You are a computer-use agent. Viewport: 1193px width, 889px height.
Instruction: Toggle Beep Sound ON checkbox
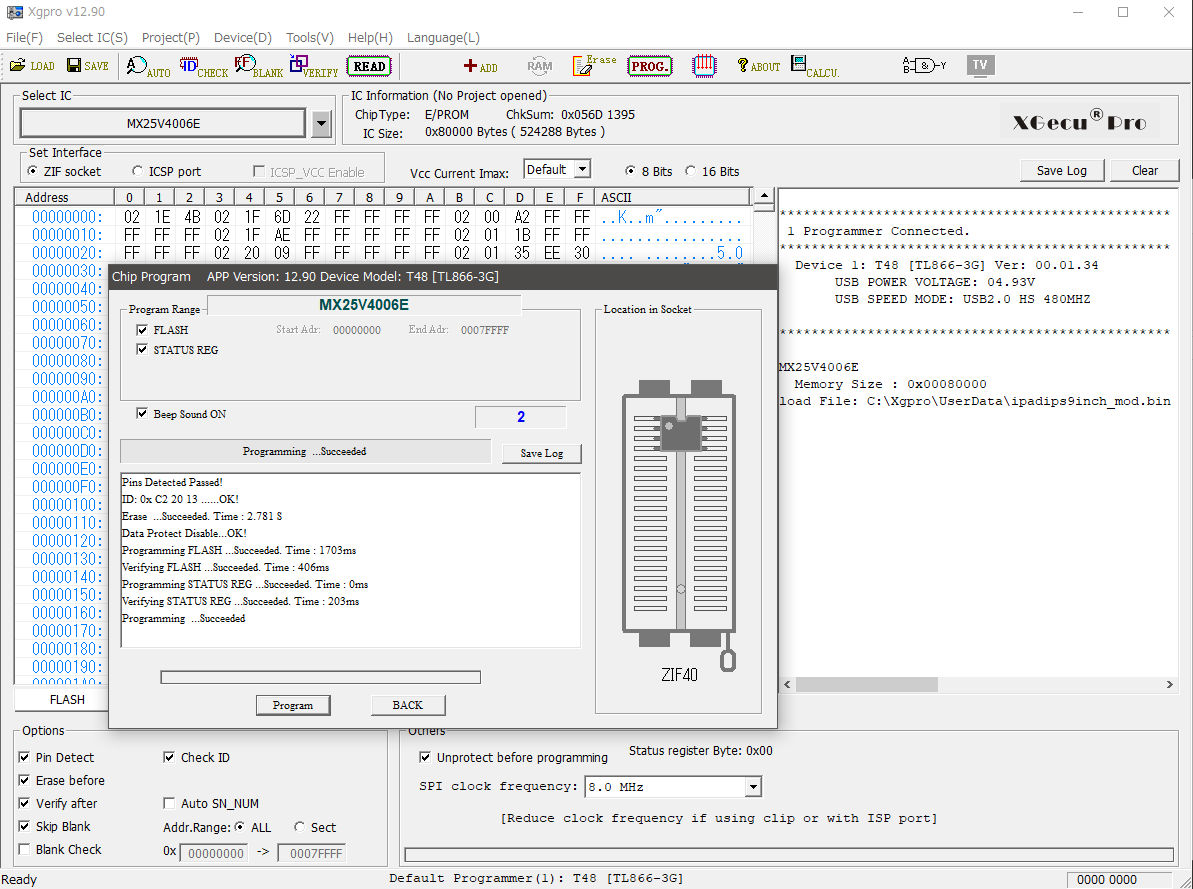[142, 413]
